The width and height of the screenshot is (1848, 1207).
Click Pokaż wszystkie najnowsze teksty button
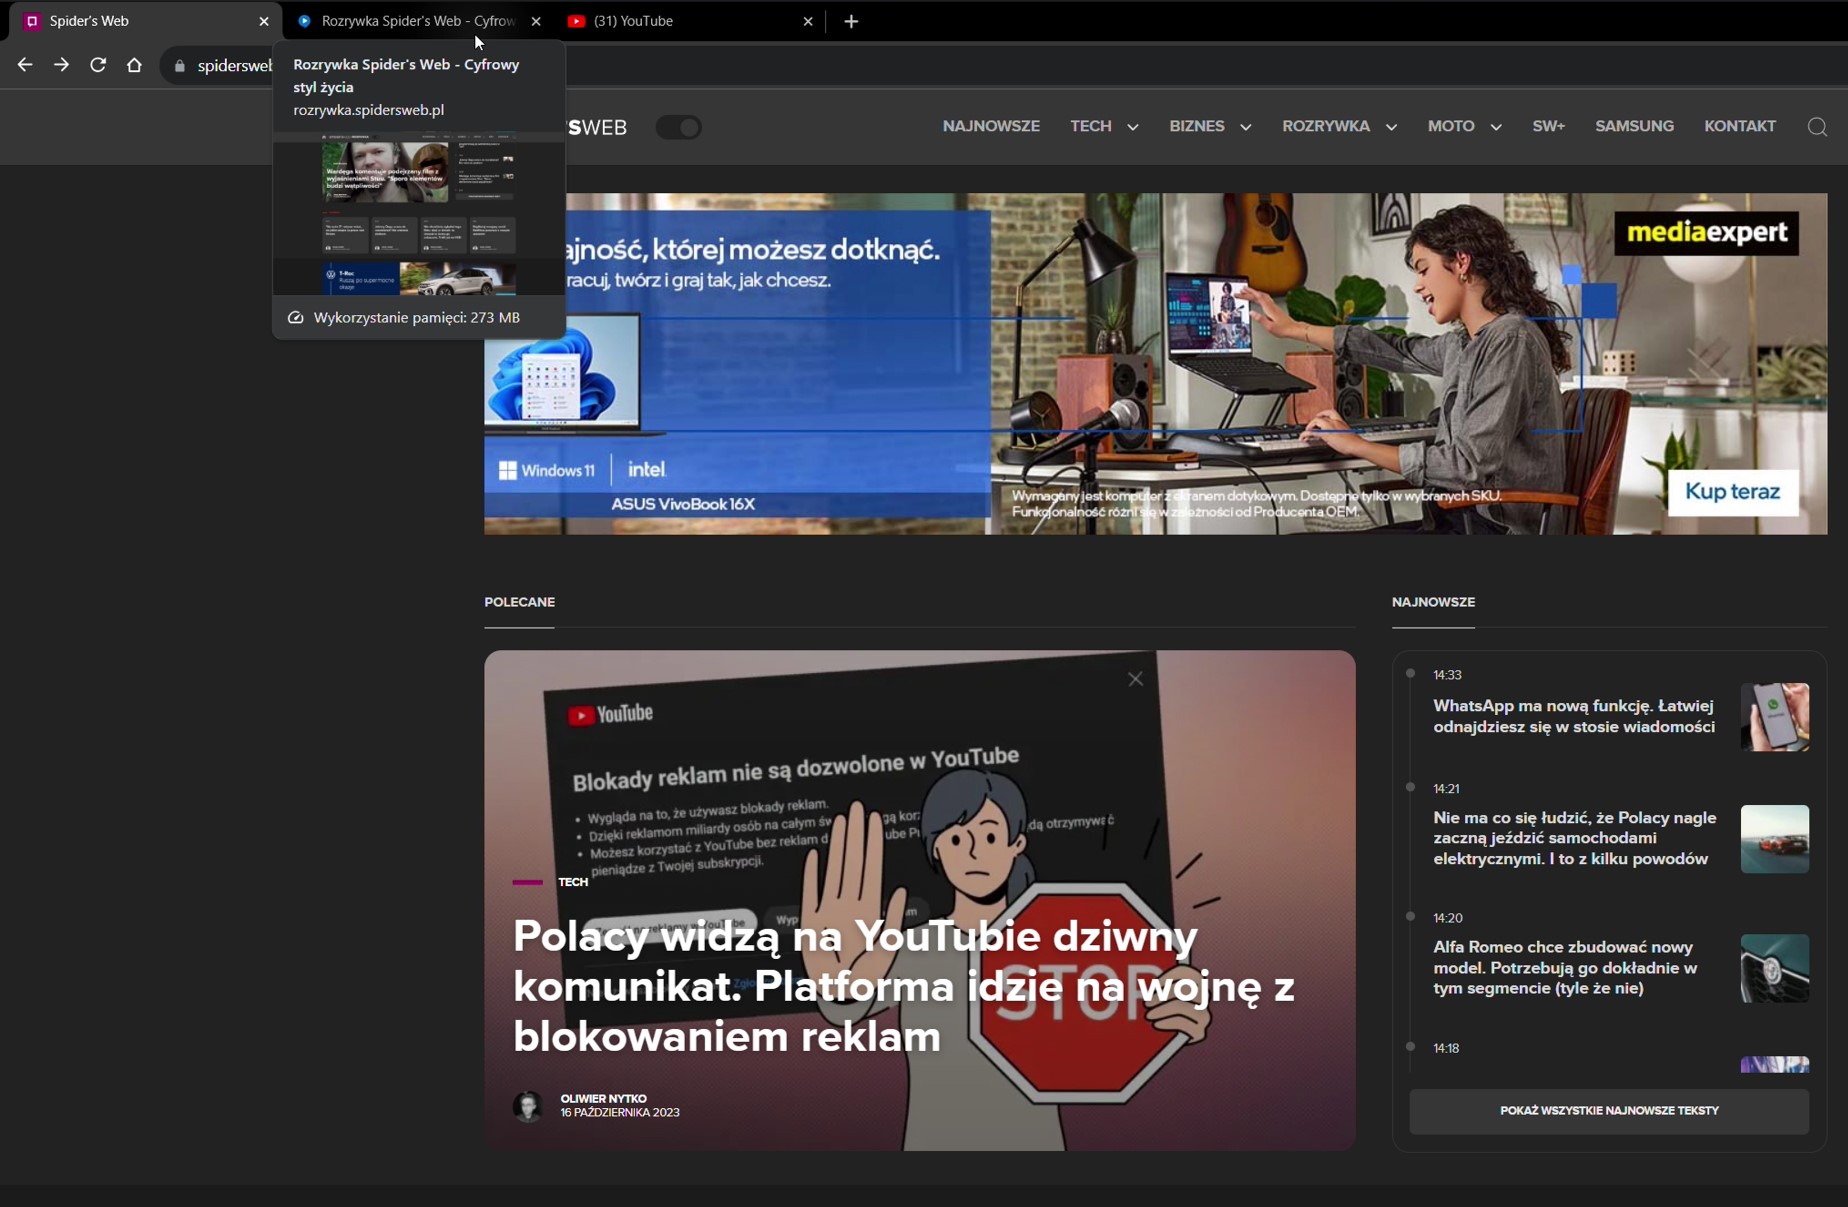click(1609, 1111)
